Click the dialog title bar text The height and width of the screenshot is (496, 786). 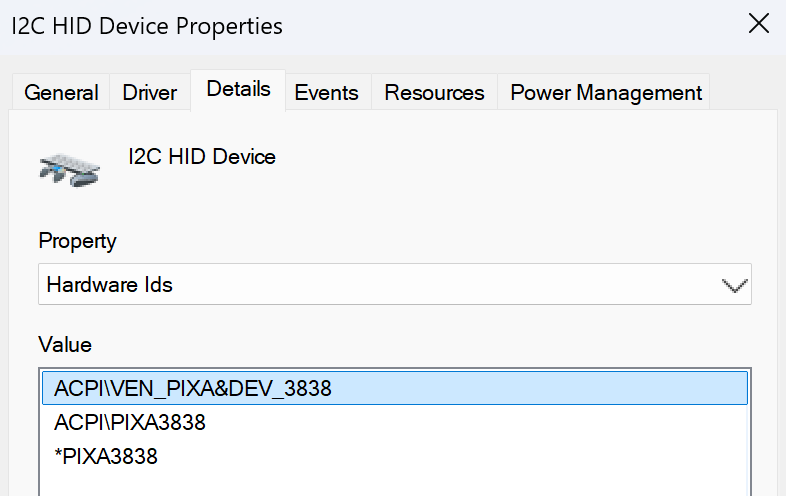147,26
